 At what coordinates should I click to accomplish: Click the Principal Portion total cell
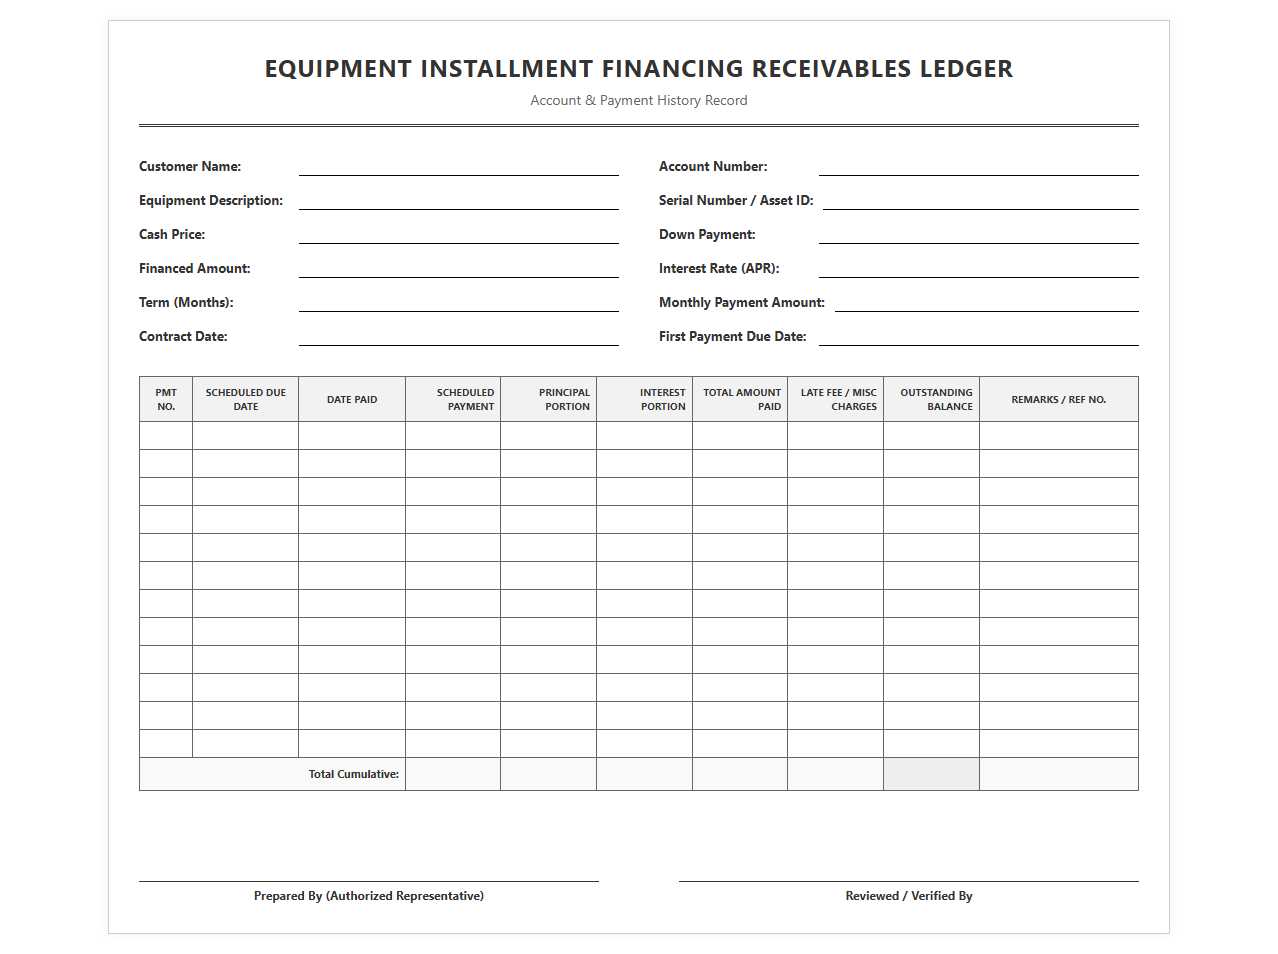click(x=549, y=774)
